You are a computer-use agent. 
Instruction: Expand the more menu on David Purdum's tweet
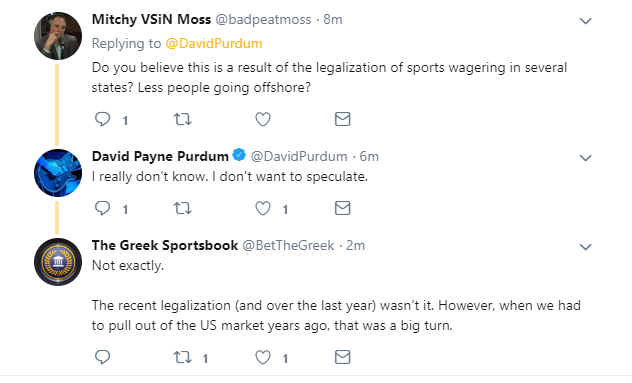point(585,158)
